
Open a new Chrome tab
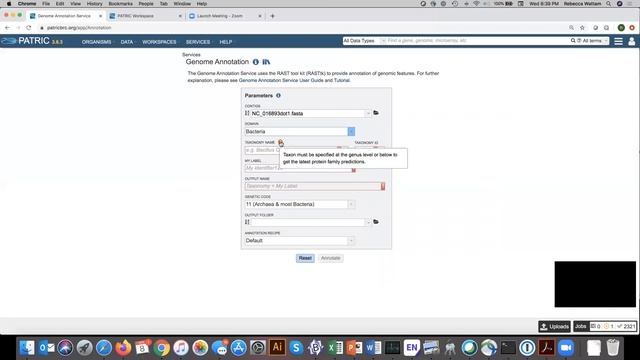click(272, 16)
